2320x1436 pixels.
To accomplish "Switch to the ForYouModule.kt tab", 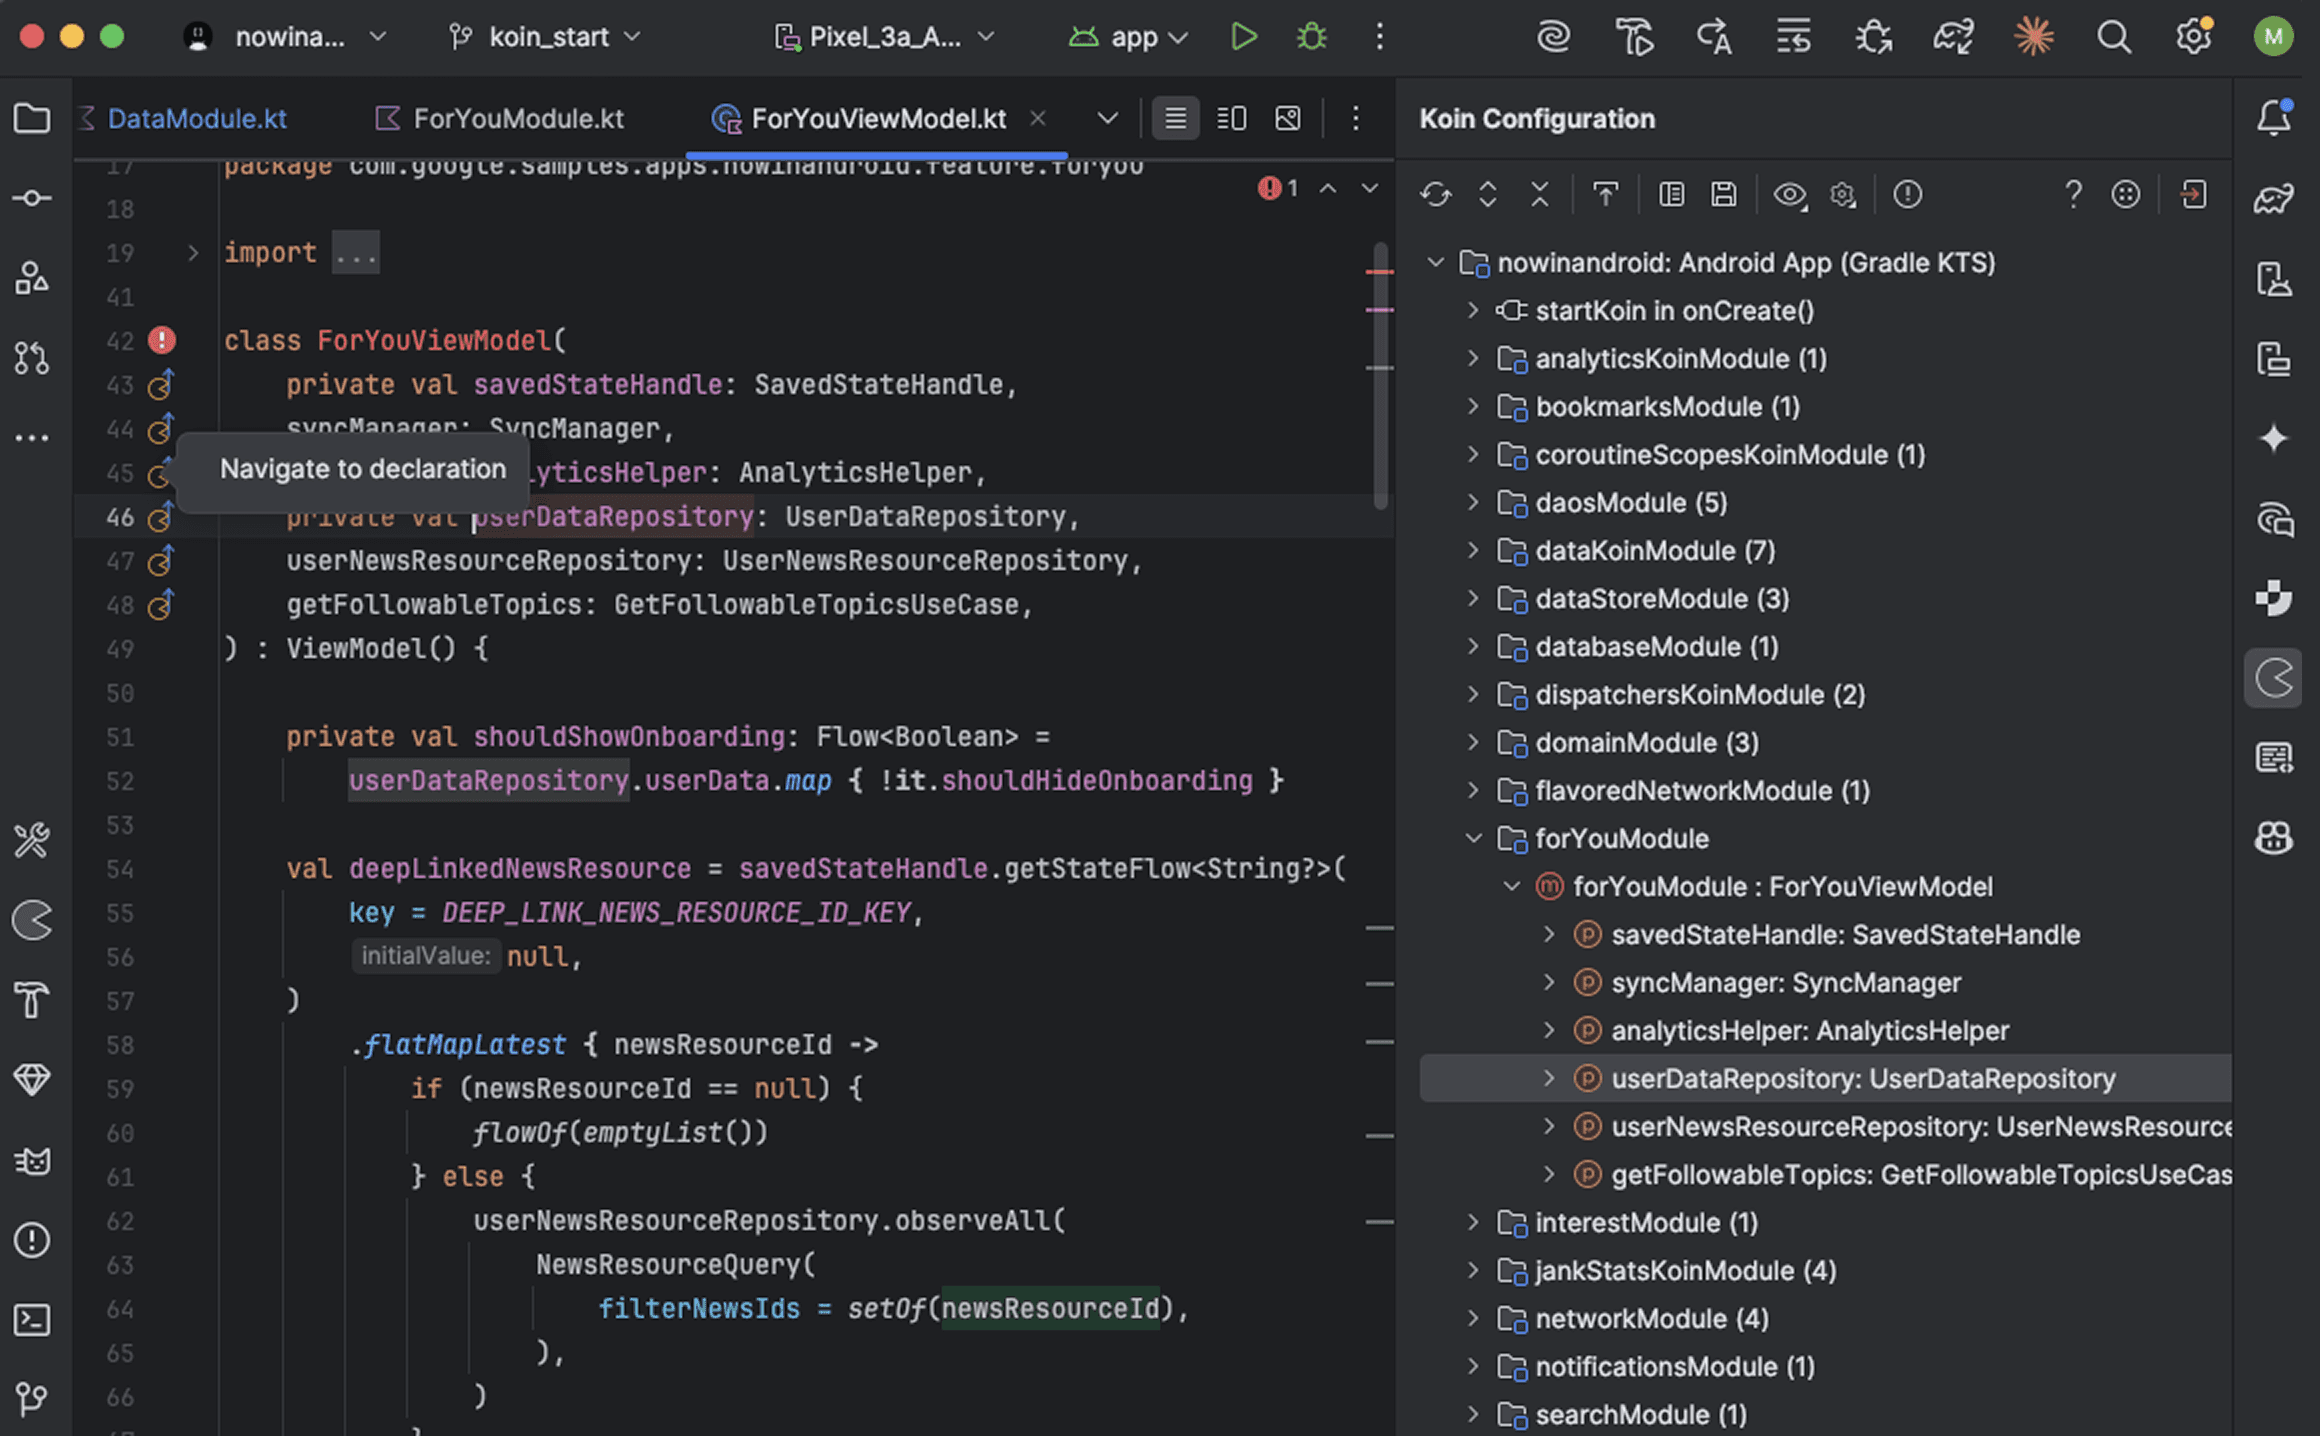I will pyautogui.click(x=517, y=119).
